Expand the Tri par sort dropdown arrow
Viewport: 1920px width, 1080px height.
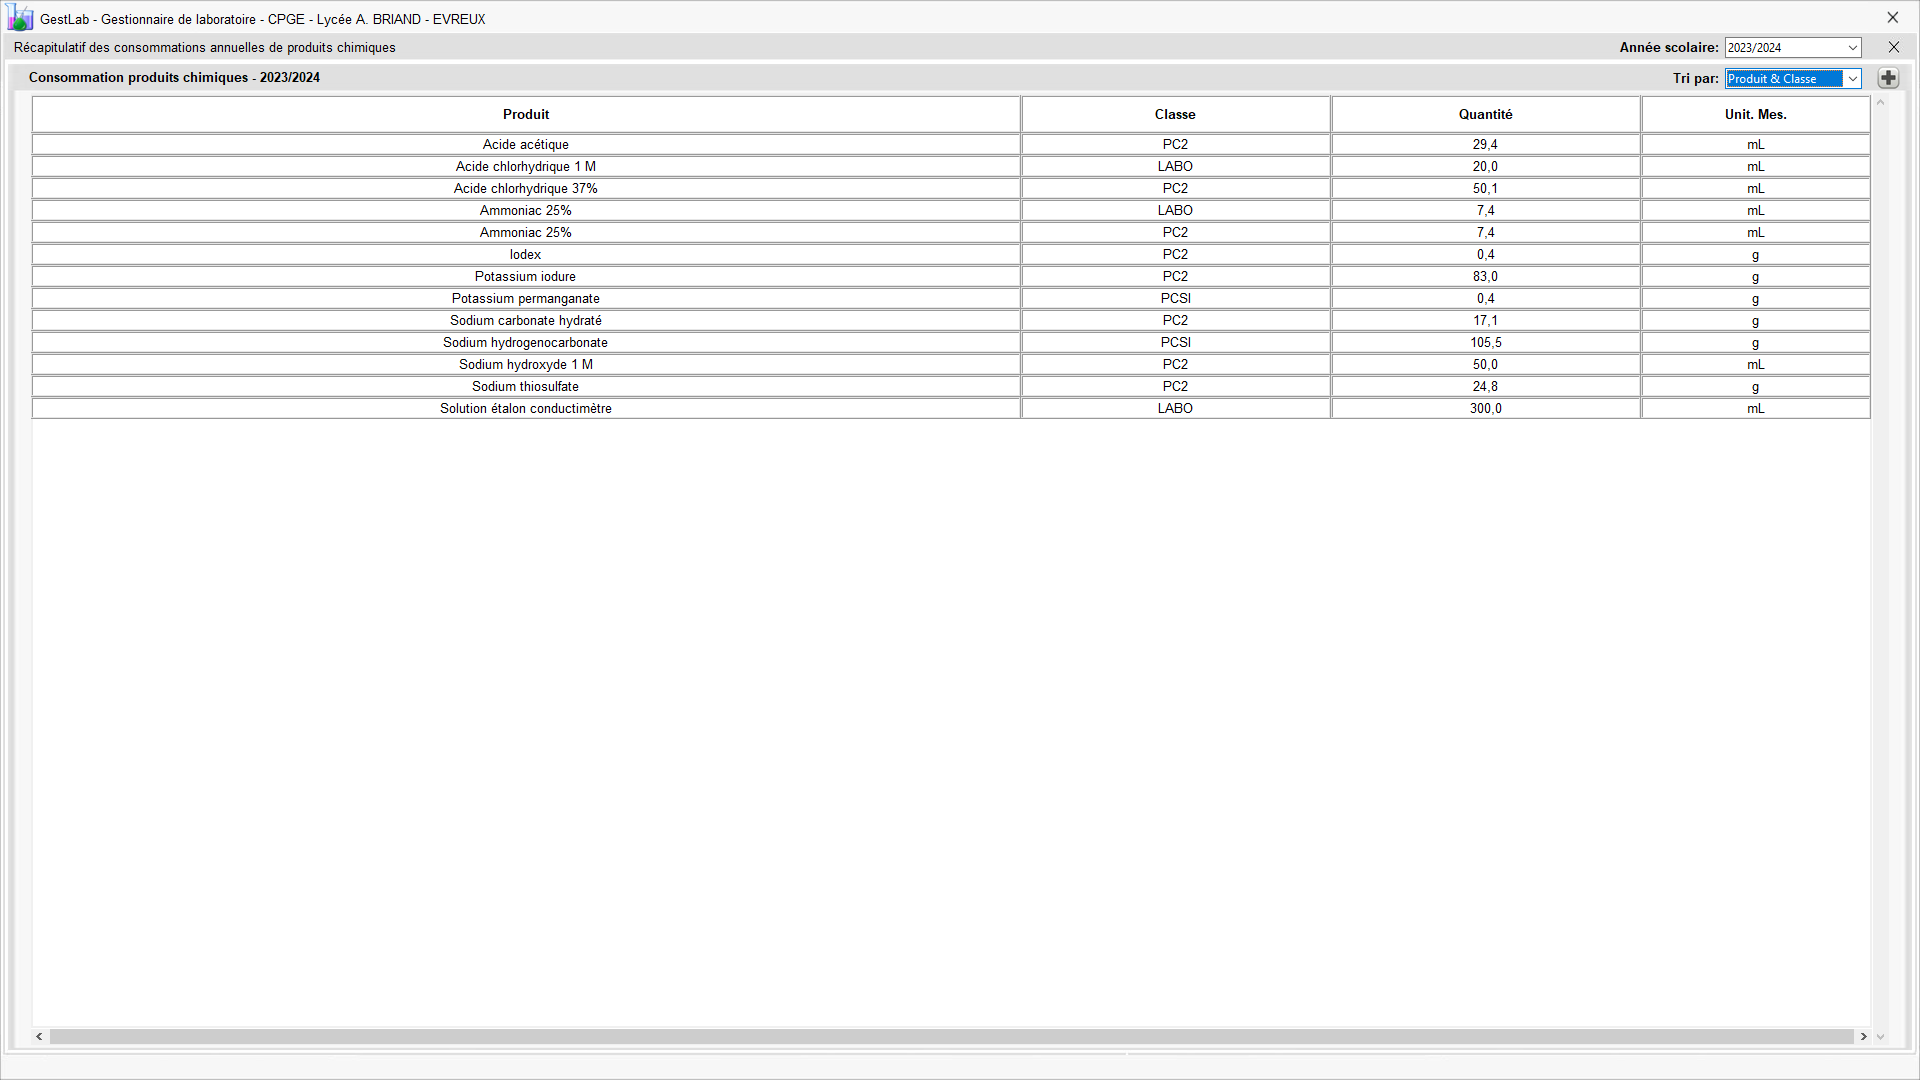pos(1852,79)
